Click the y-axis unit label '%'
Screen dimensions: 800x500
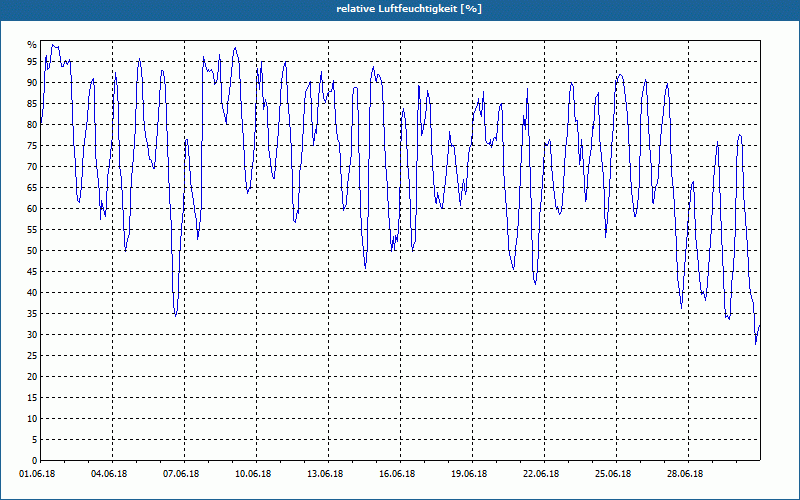[x=32, y=45]
